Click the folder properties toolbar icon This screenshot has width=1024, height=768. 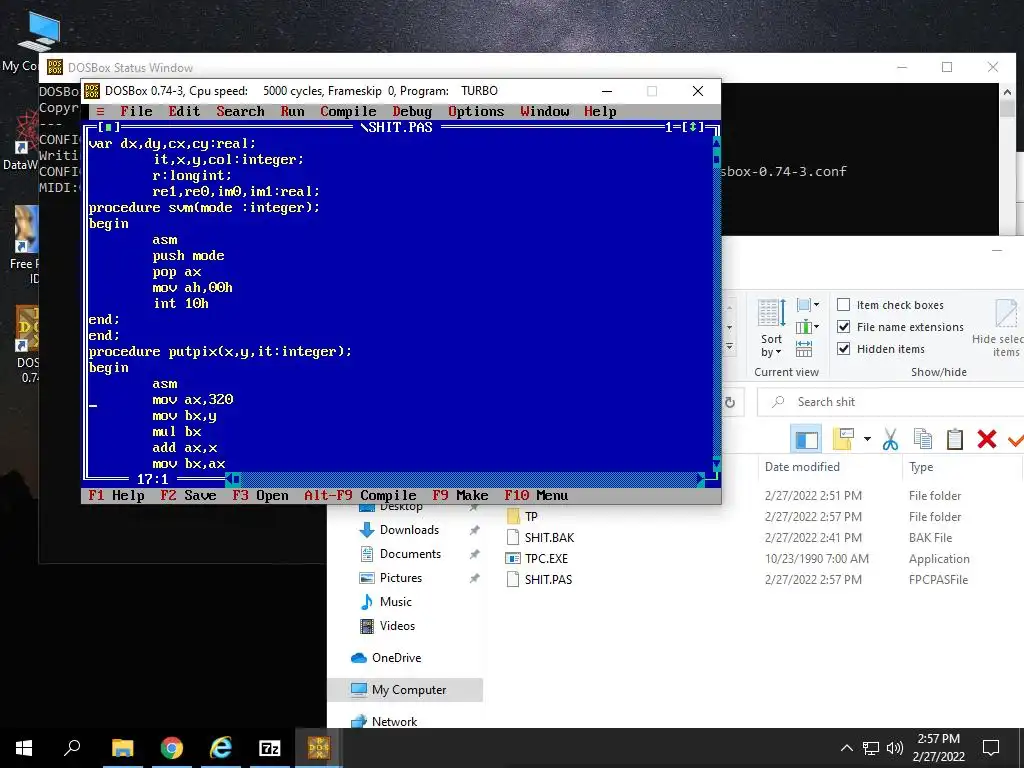coord(843,439)
